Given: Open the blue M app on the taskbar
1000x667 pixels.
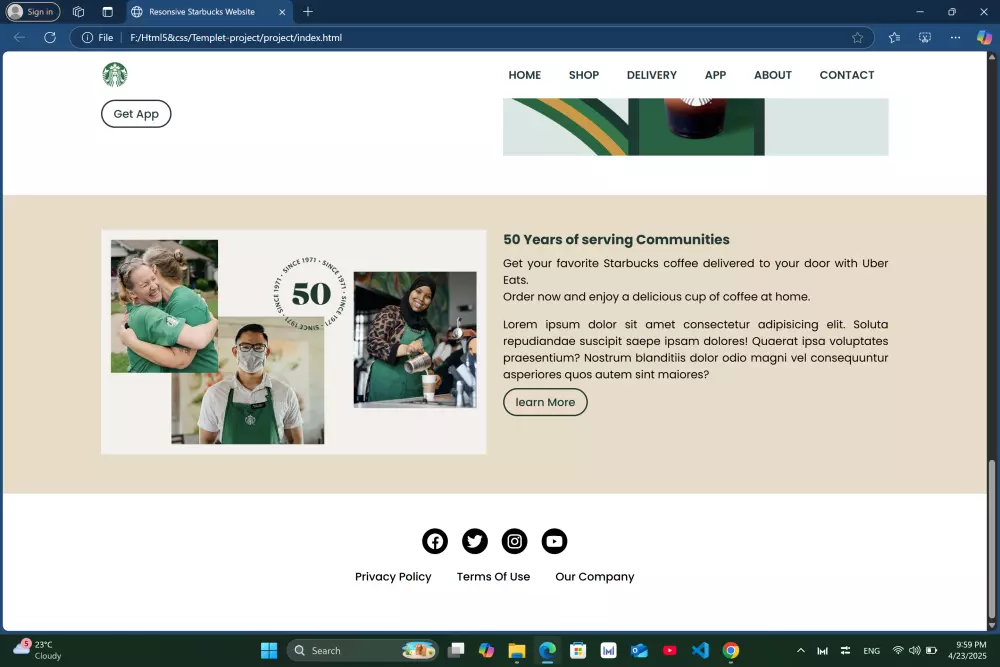Looking at the screenshot, I should tap(608, 650).
